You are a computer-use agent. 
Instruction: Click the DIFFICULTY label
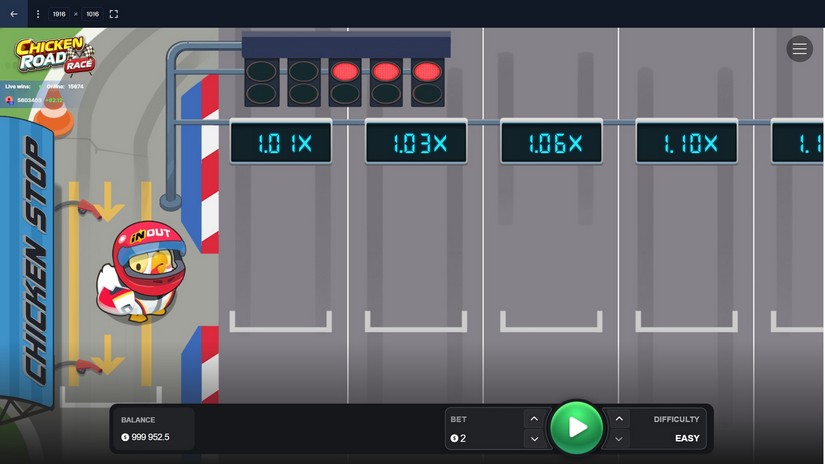point(676,419)
